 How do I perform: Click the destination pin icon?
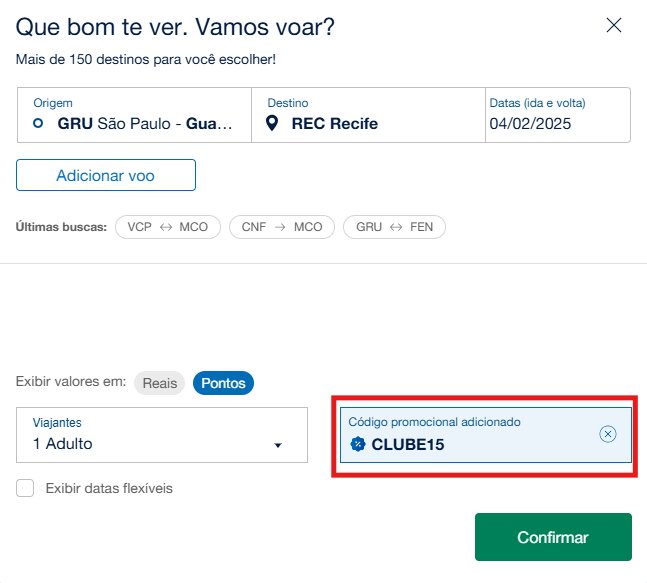(272, 123)
